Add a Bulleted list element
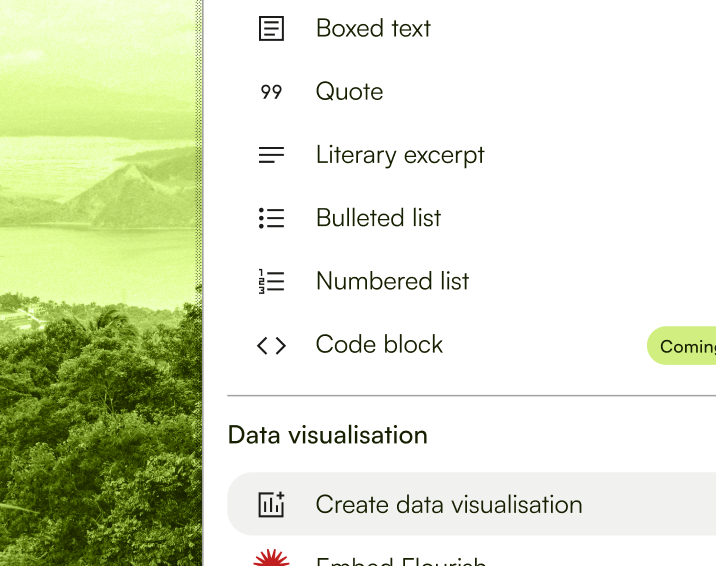The width and height of the screenshot is (716, 566). tap(378, 218)
